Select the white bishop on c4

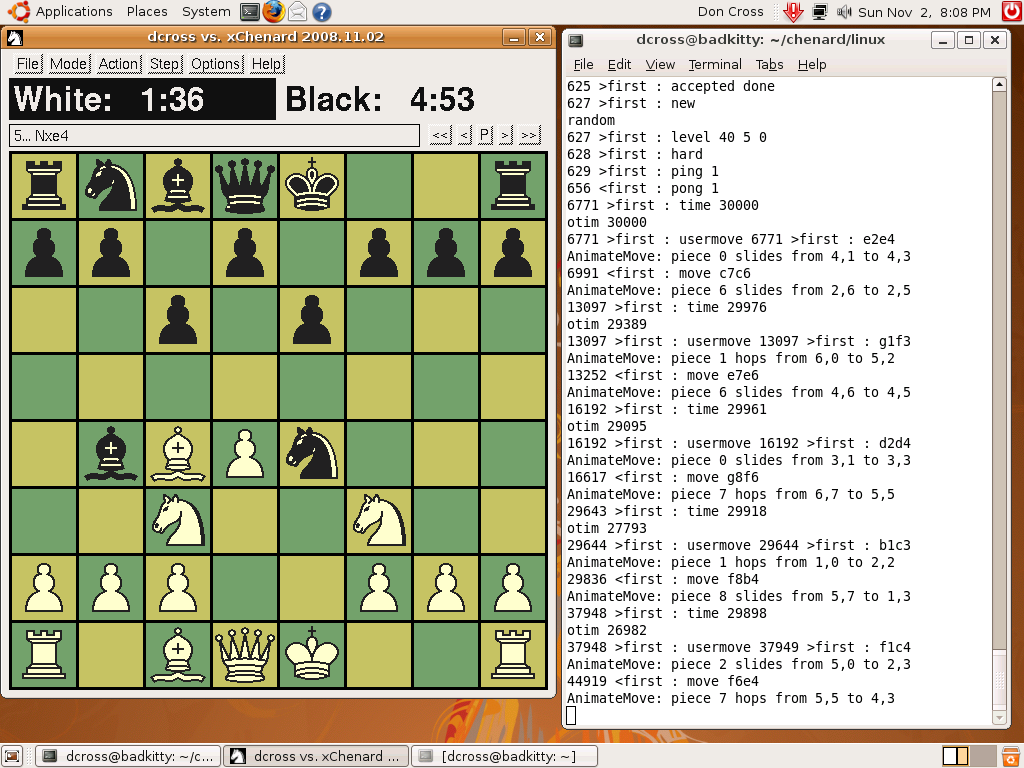(178, 453)
